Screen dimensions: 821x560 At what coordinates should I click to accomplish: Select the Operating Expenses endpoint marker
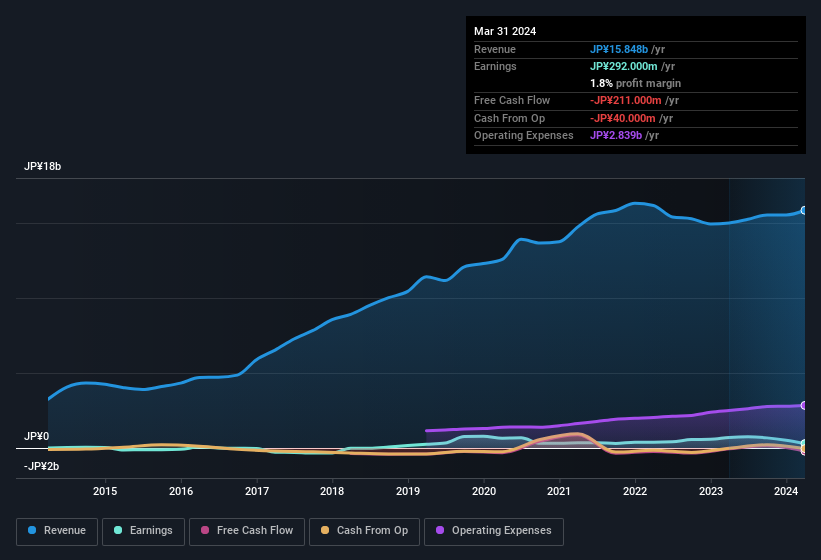804,406
